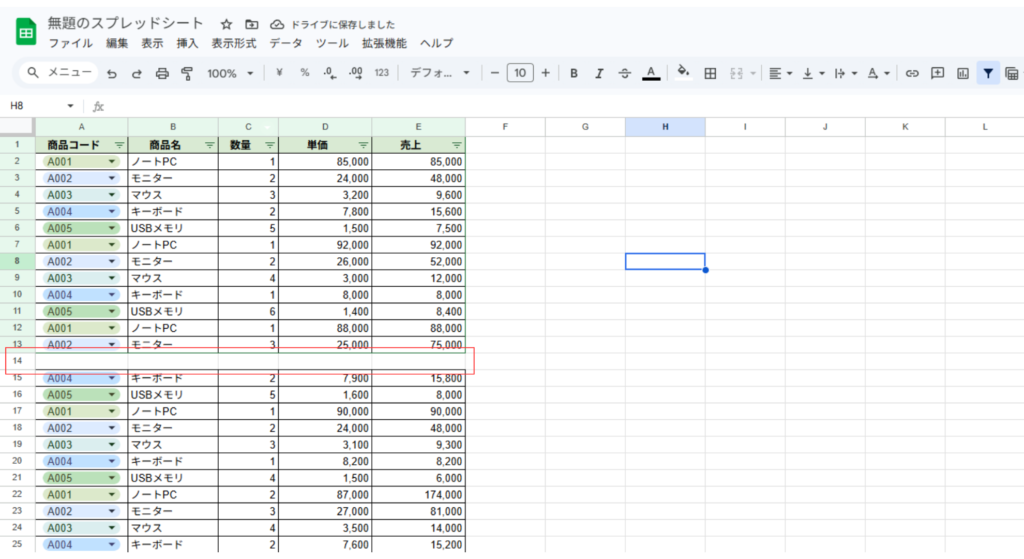Select the paint format roller tool
This screenshot has height=559, width=1024.
(186, 73)
